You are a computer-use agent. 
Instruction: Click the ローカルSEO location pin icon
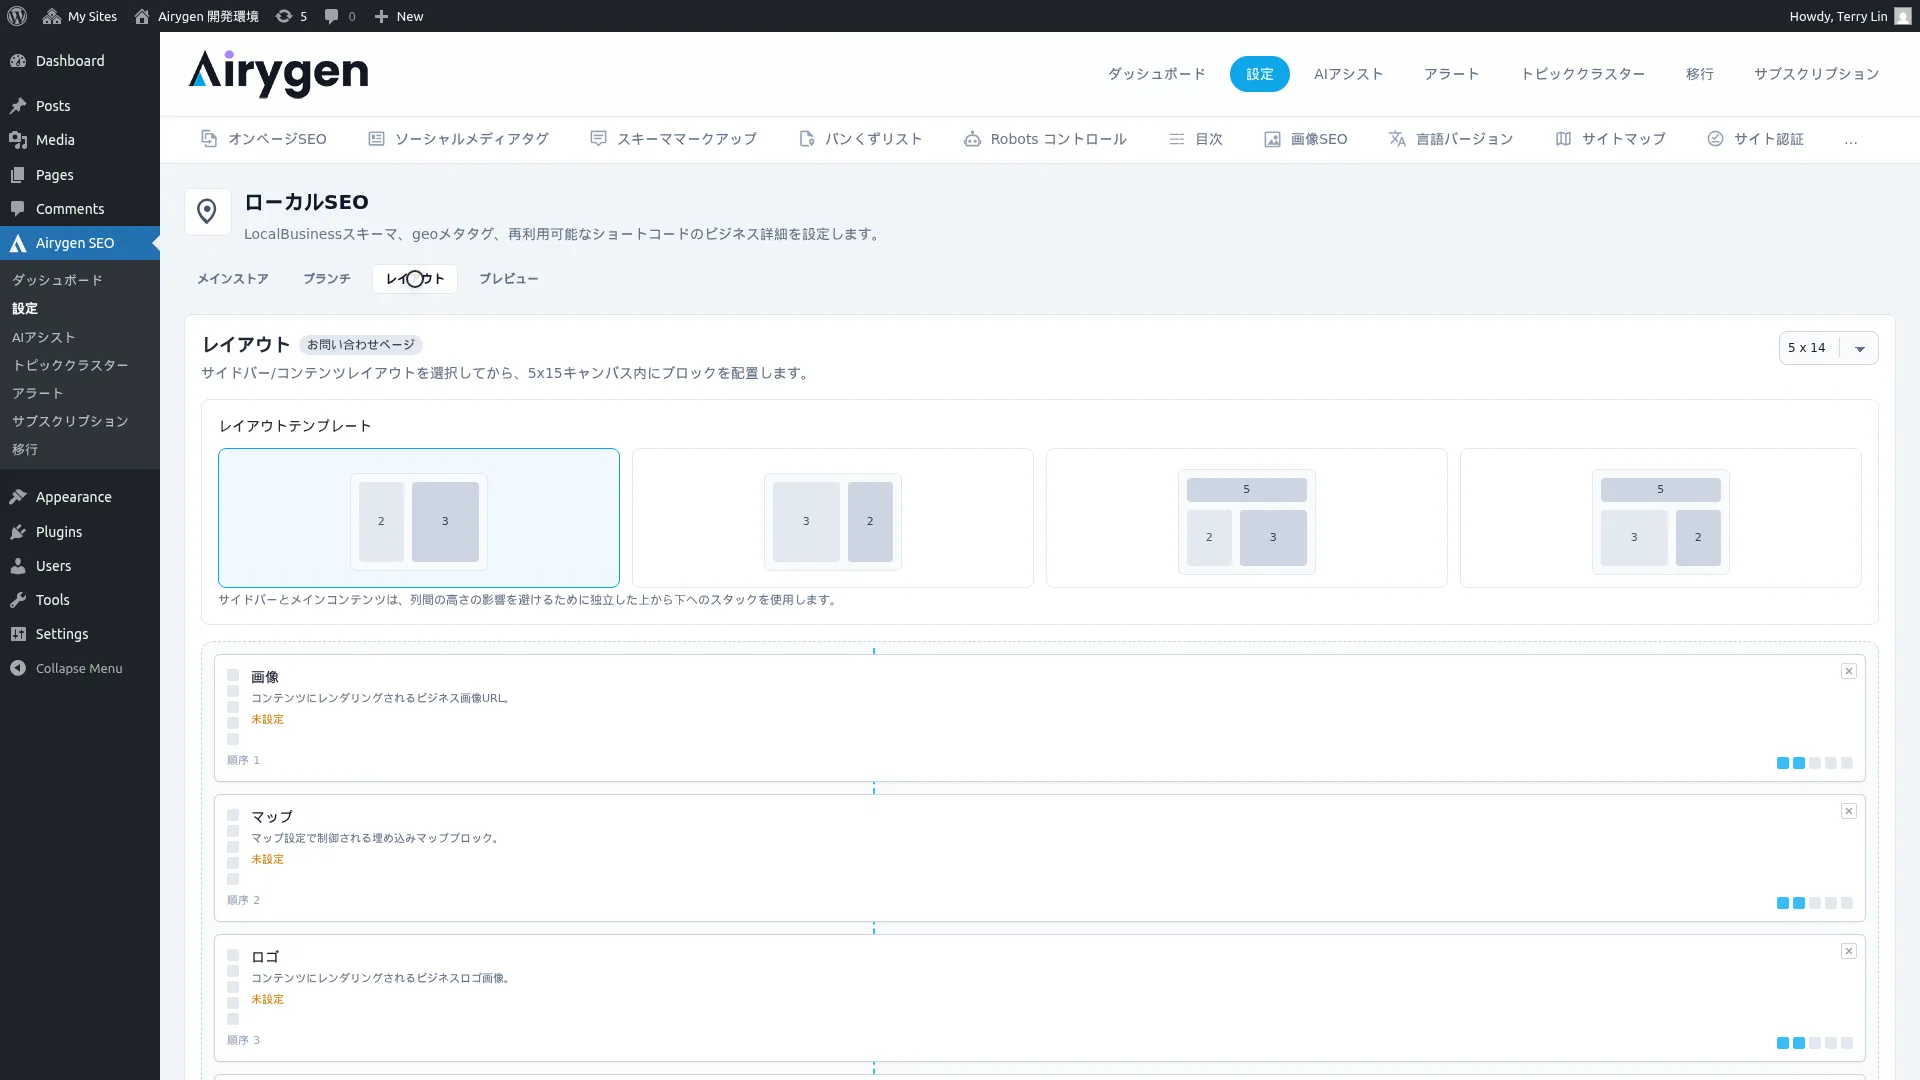coord(207,212)
